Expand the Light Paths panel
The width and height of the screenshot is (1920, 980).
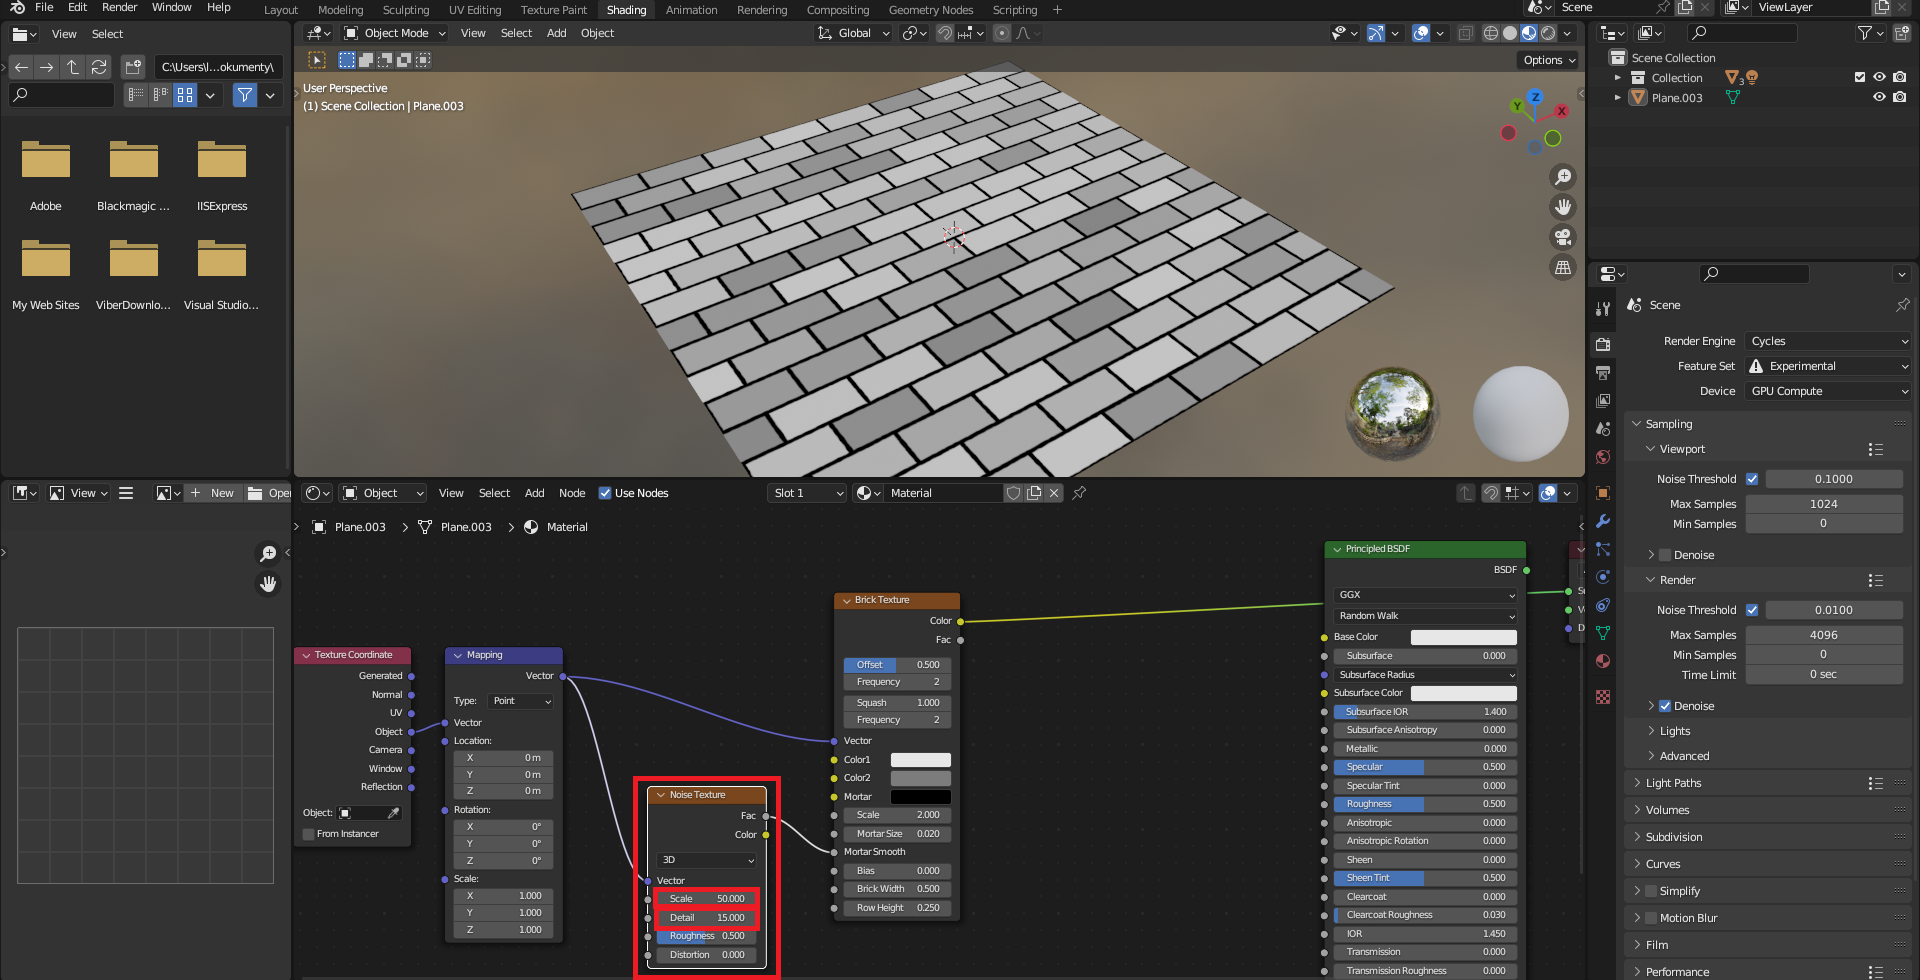point(1673,783)
